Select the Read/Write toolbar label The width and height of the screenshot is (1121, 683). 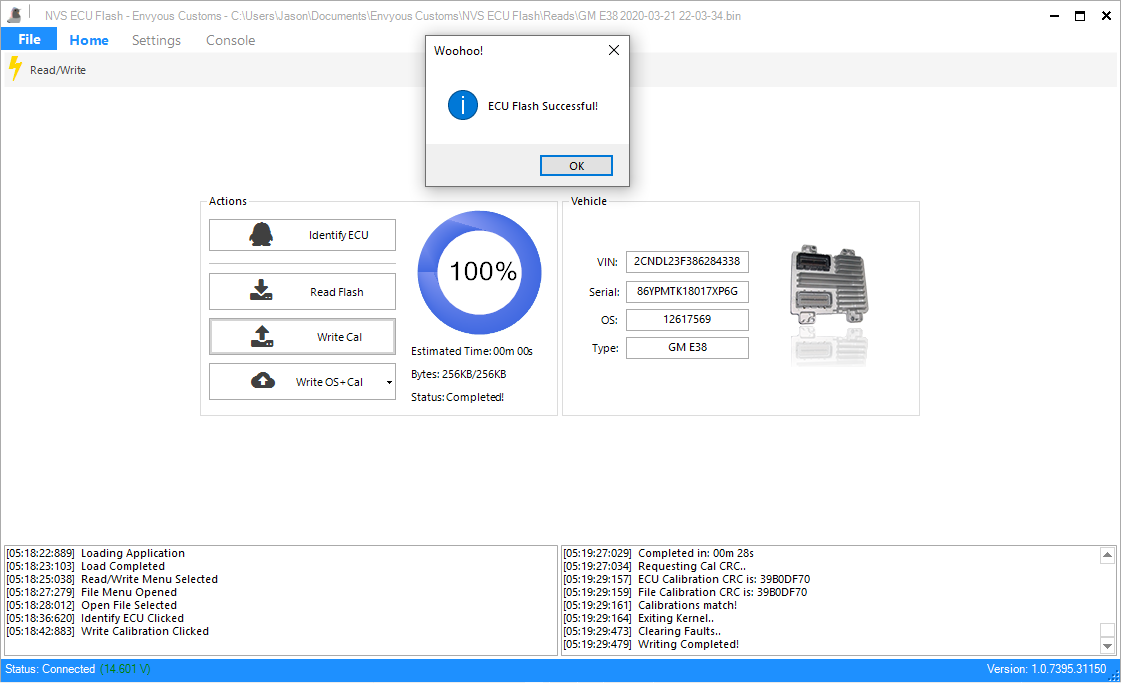pyautogui.click(x=58, y=70)
